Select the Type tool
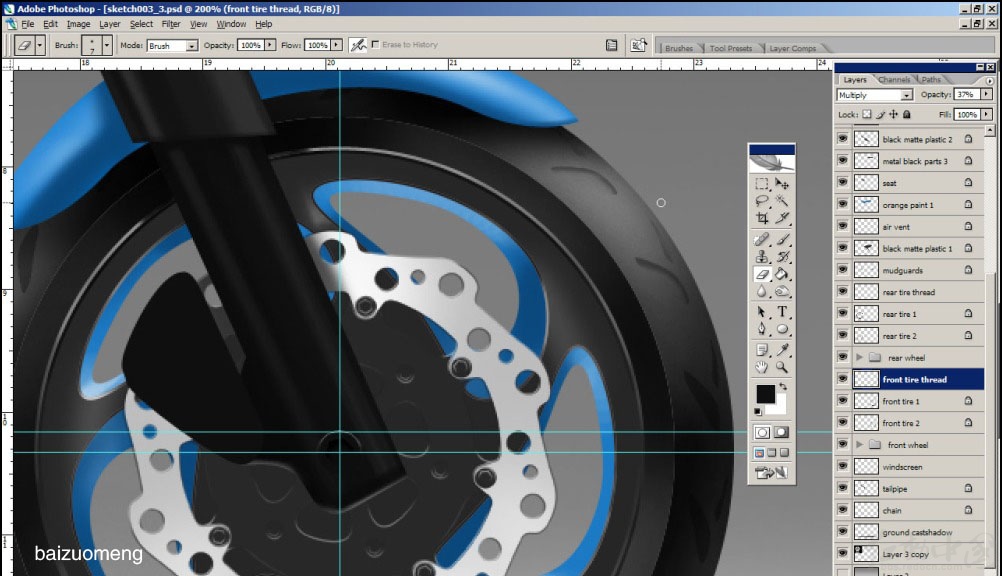The image size is (1002, 576). coord(782,312)
